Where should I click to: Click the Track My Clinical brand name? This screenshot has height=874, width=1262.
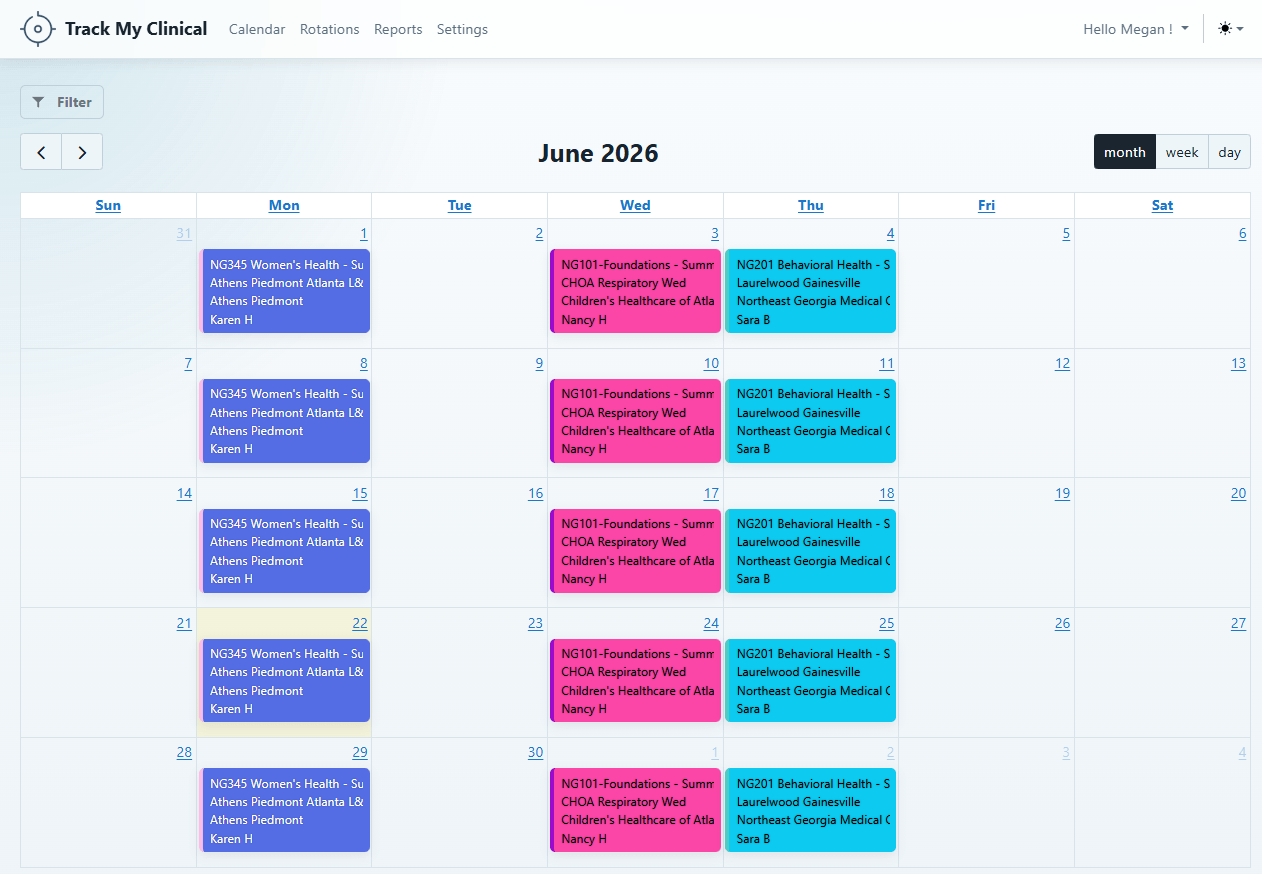[136, 29]
